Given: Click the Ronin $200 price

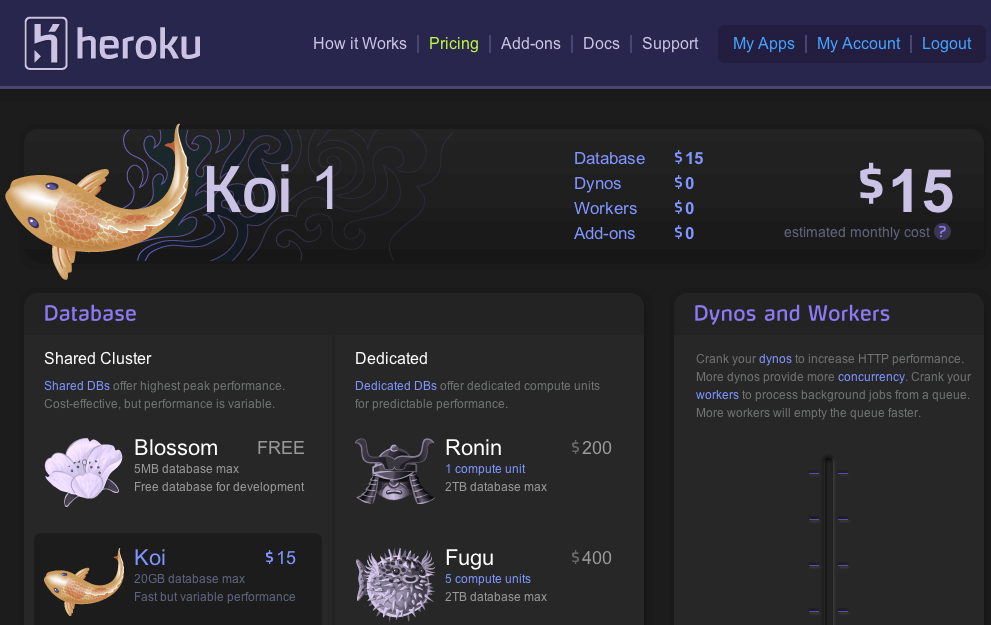Looking at the screenshot, I should (591, 448).
